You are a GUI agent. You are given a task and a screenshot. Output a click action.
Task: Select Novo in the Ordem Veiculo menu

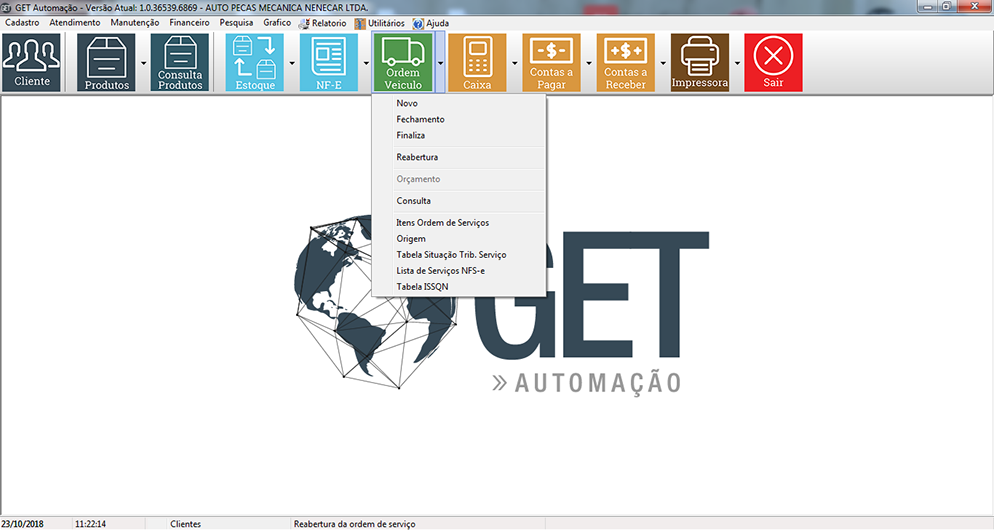click(407, 104)
